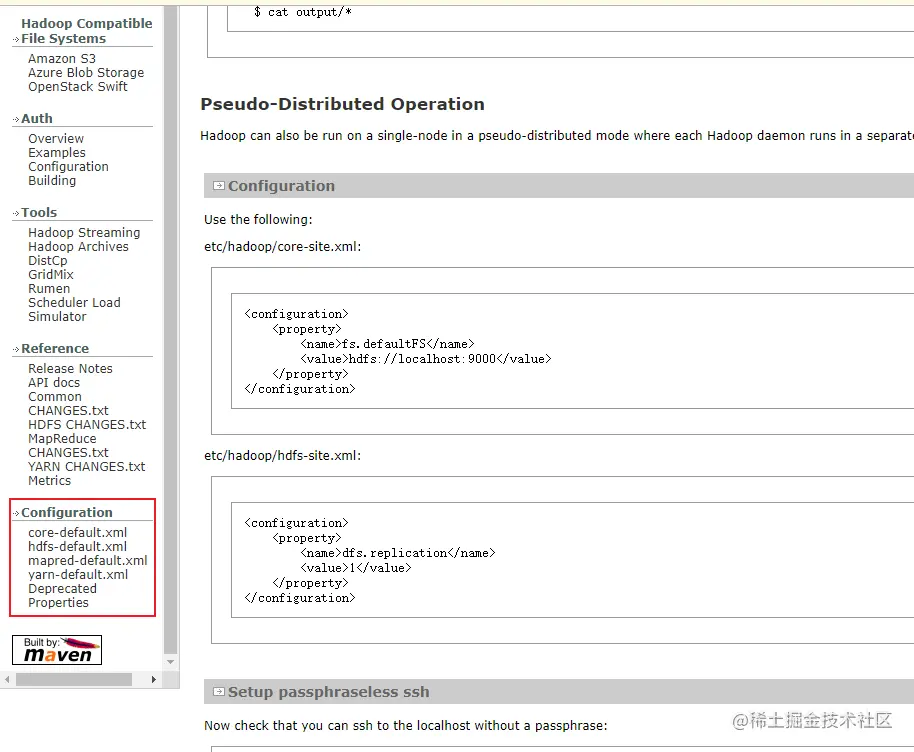The height and width of the screenshot is (752, 914).
Task: Open core-default.xml configuration reference
Action: [x=78, y=532]
